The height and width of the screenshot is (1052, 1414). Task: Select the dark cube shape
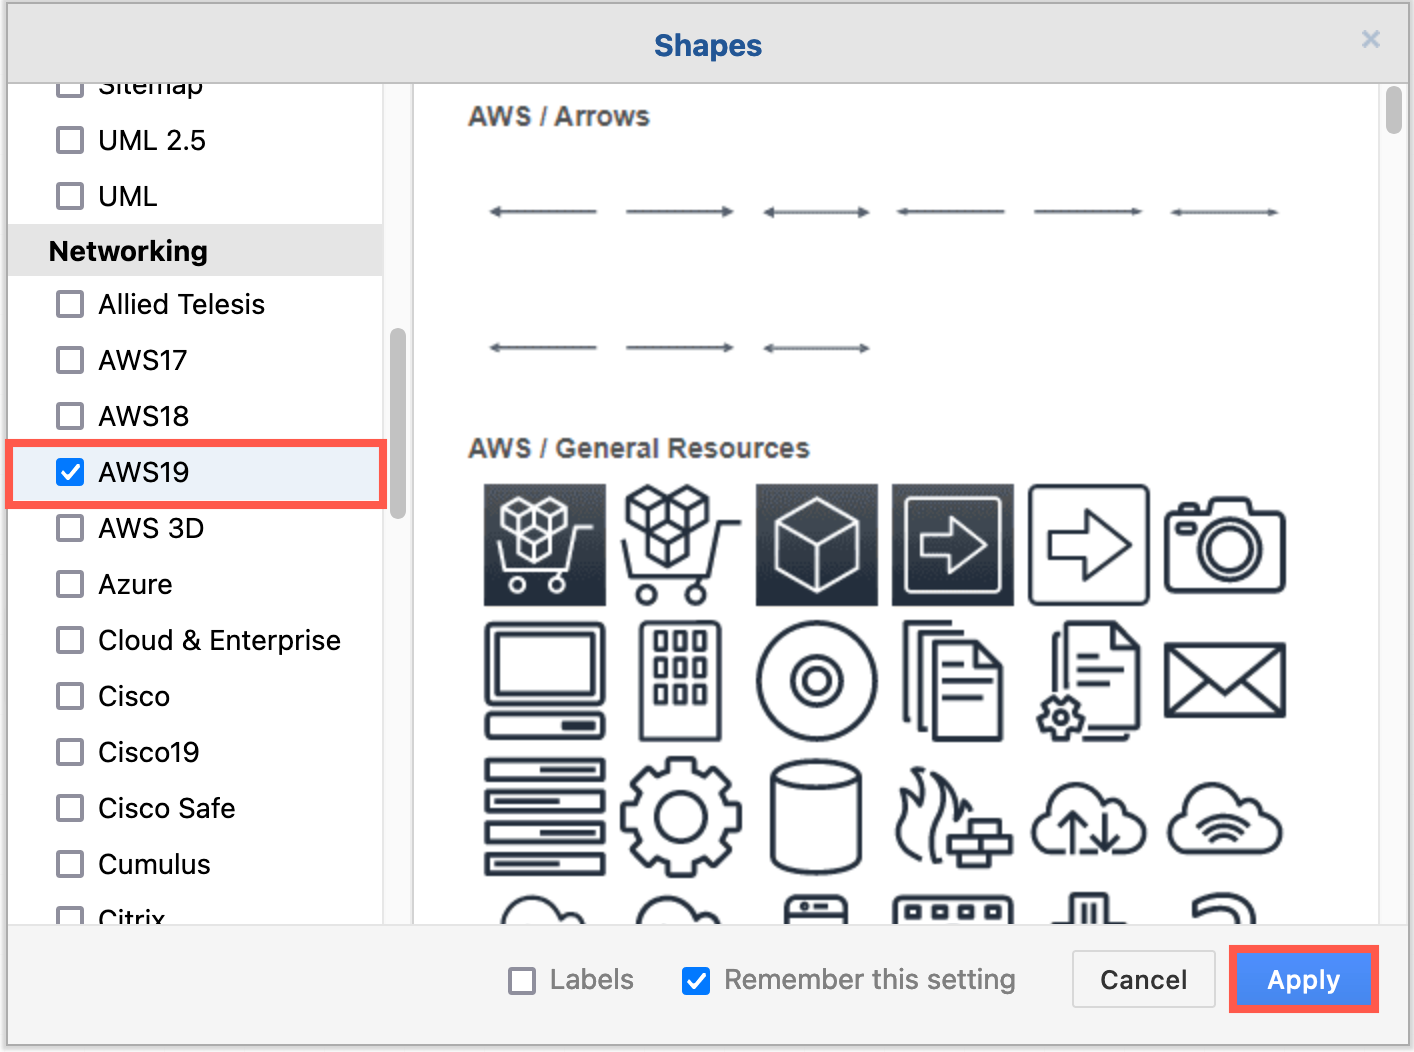816,544
